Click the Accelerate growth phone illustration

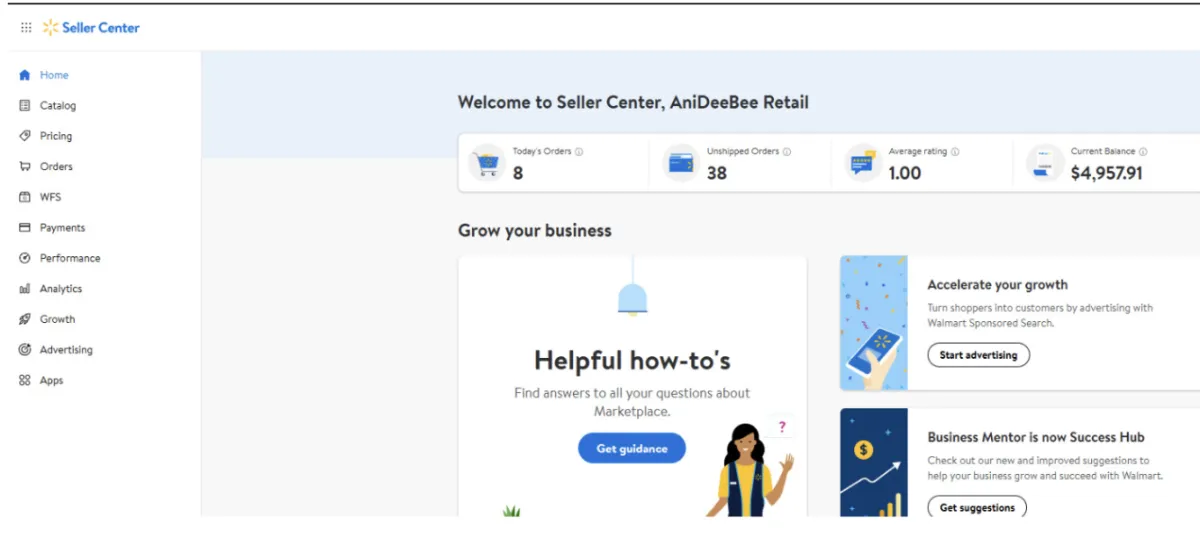(874, 323)
